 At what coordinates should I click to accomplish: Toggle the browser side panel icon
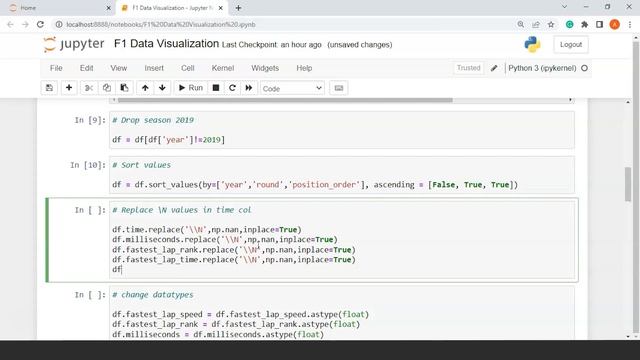pos(600,24)
